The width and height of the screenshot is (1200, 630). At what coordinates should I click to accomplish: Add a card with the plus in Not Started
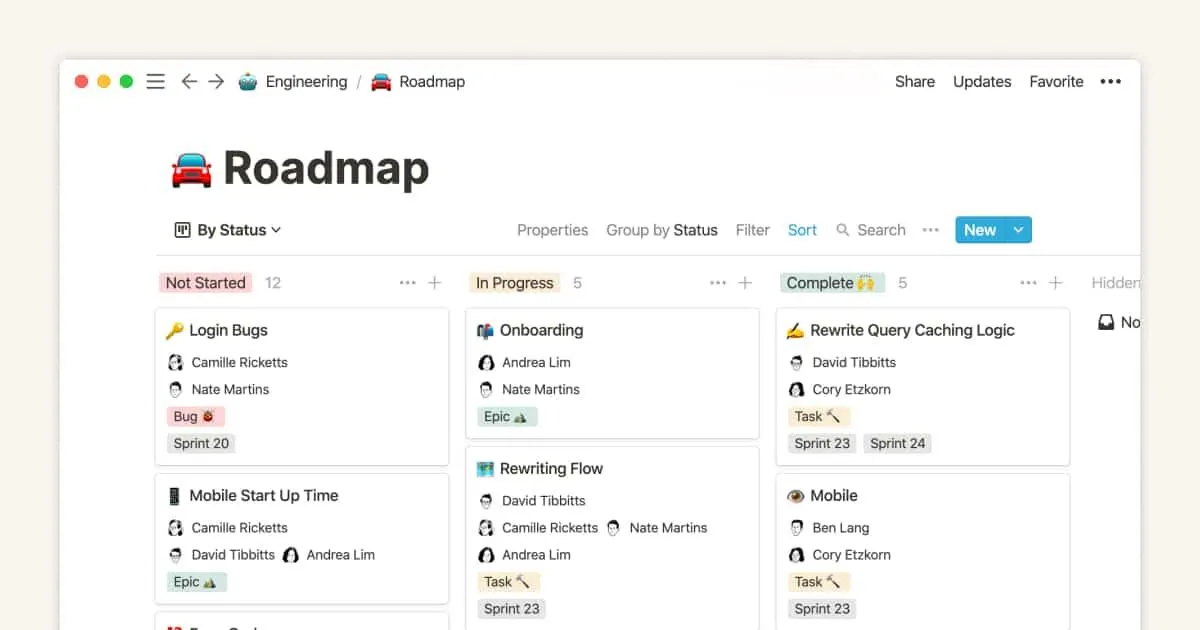434,282
